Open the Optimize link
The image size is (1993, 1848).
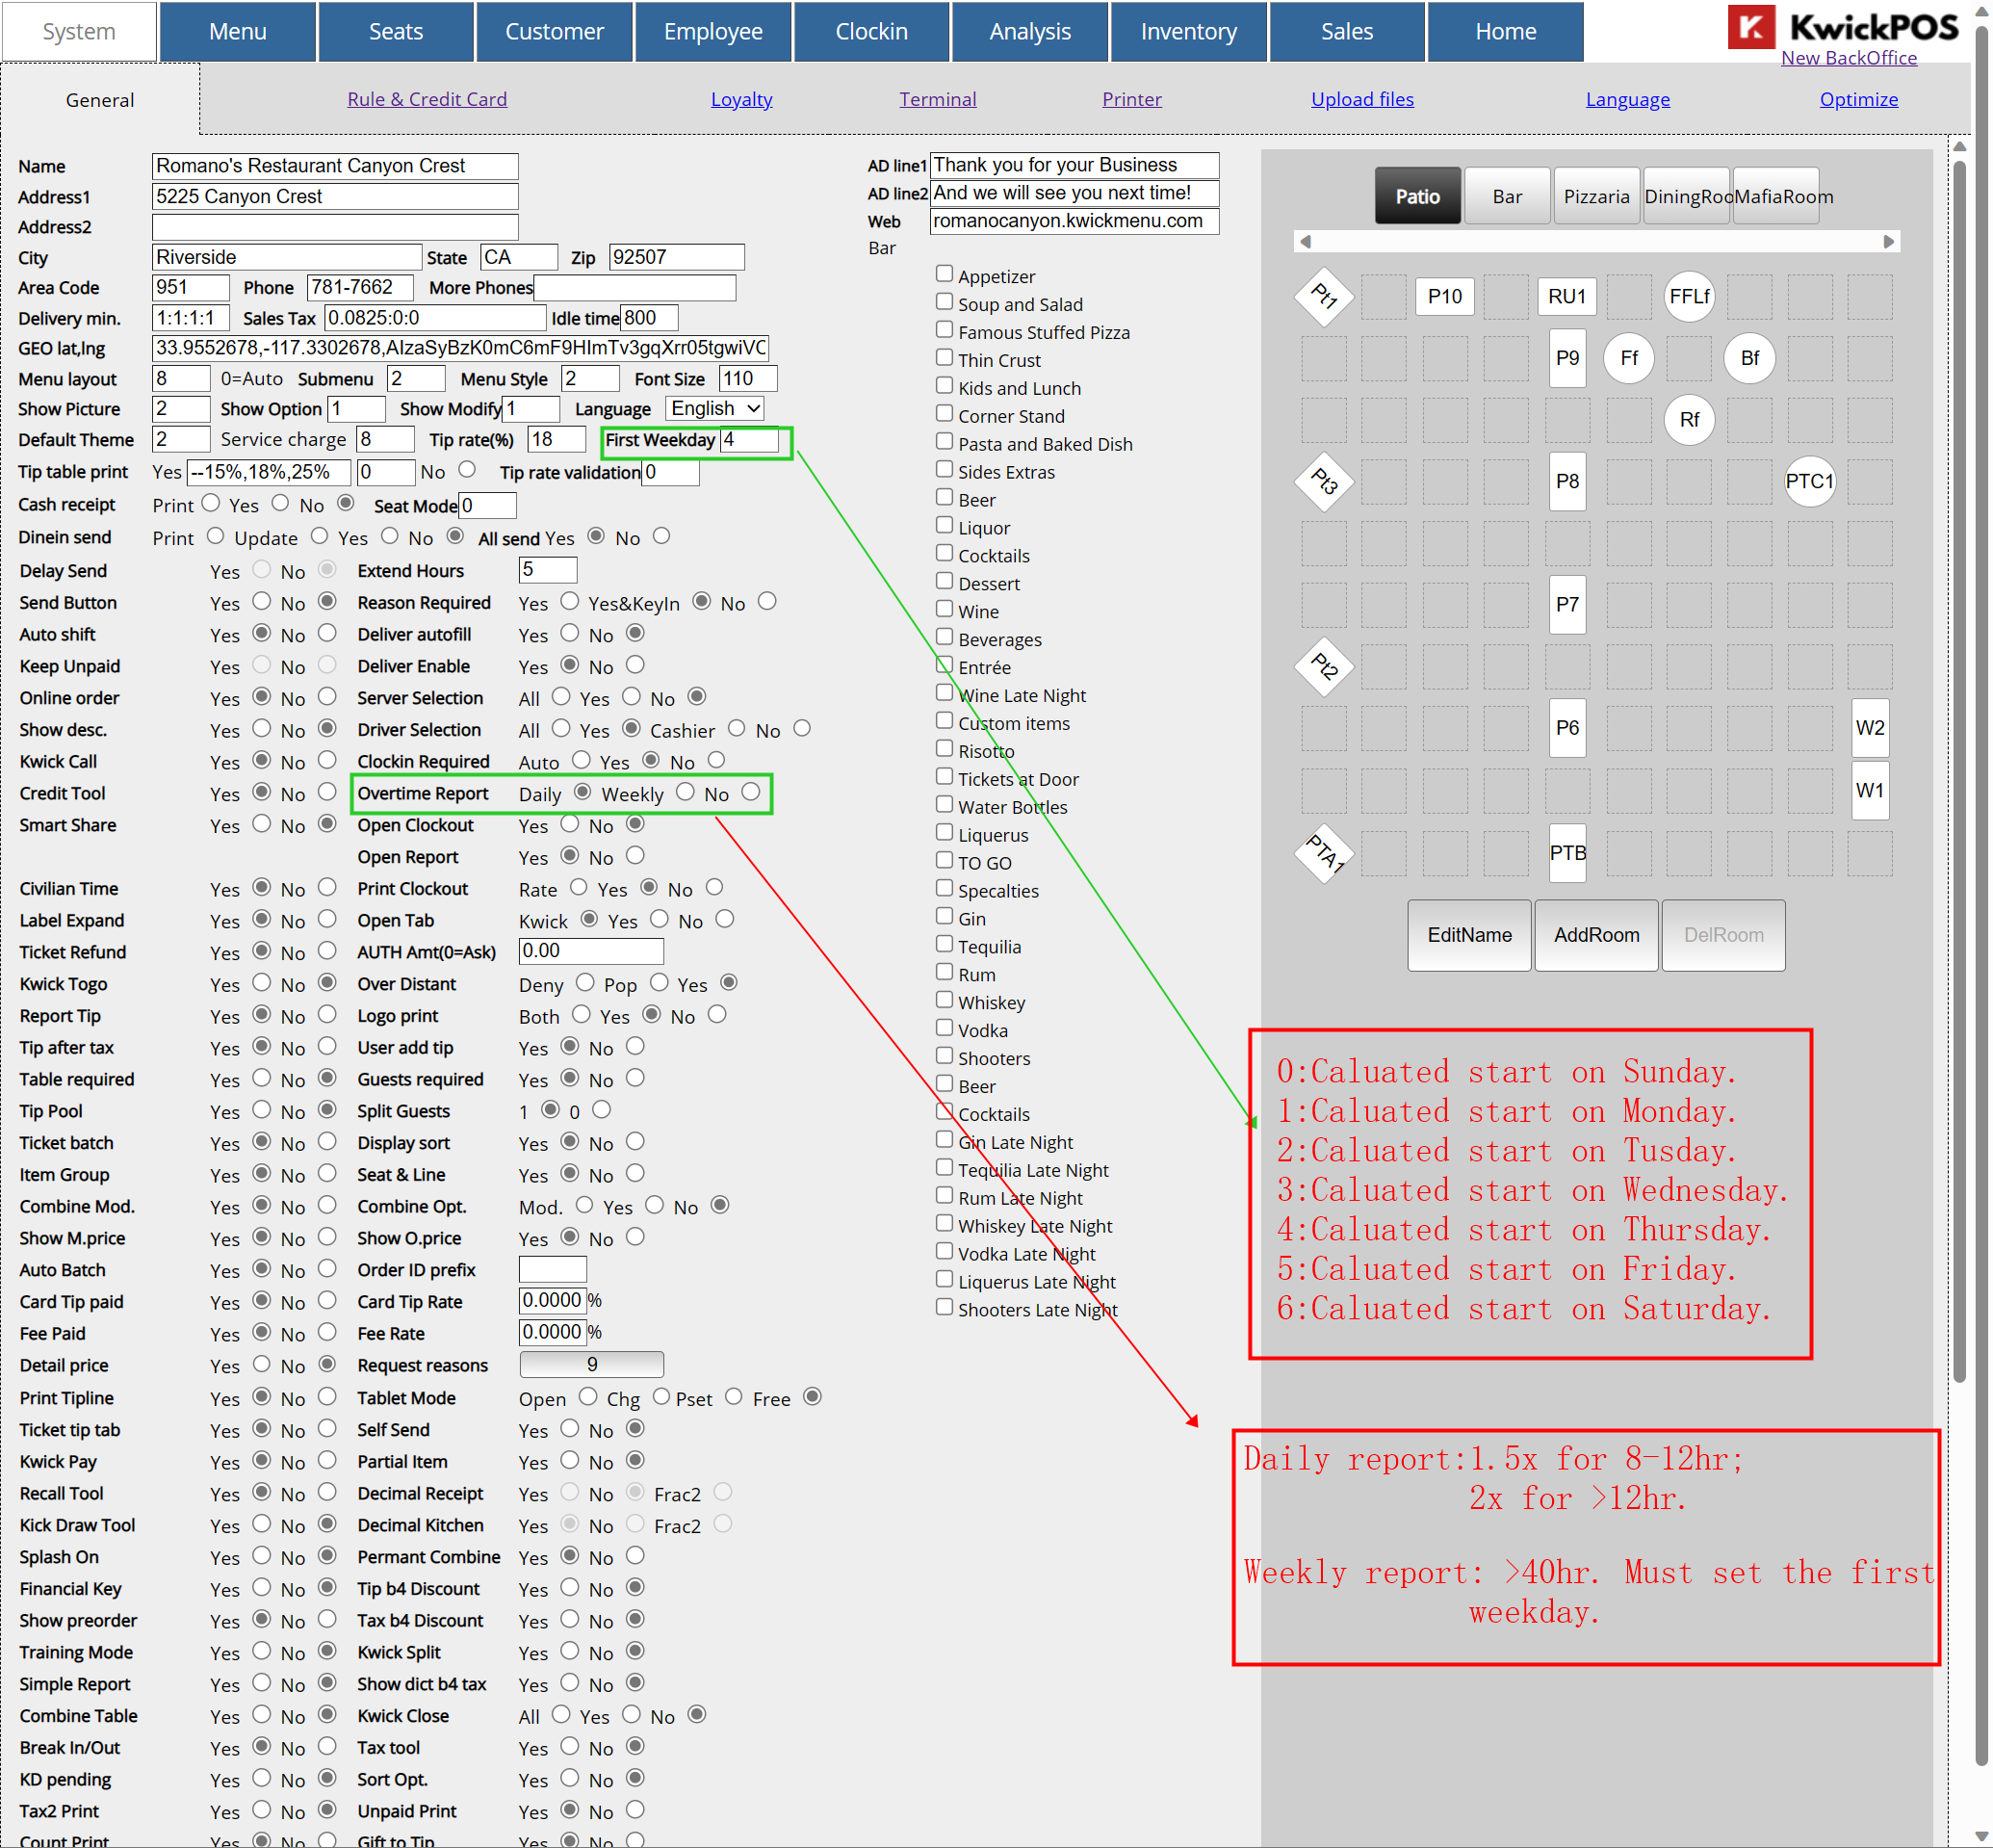[1858, 99]
